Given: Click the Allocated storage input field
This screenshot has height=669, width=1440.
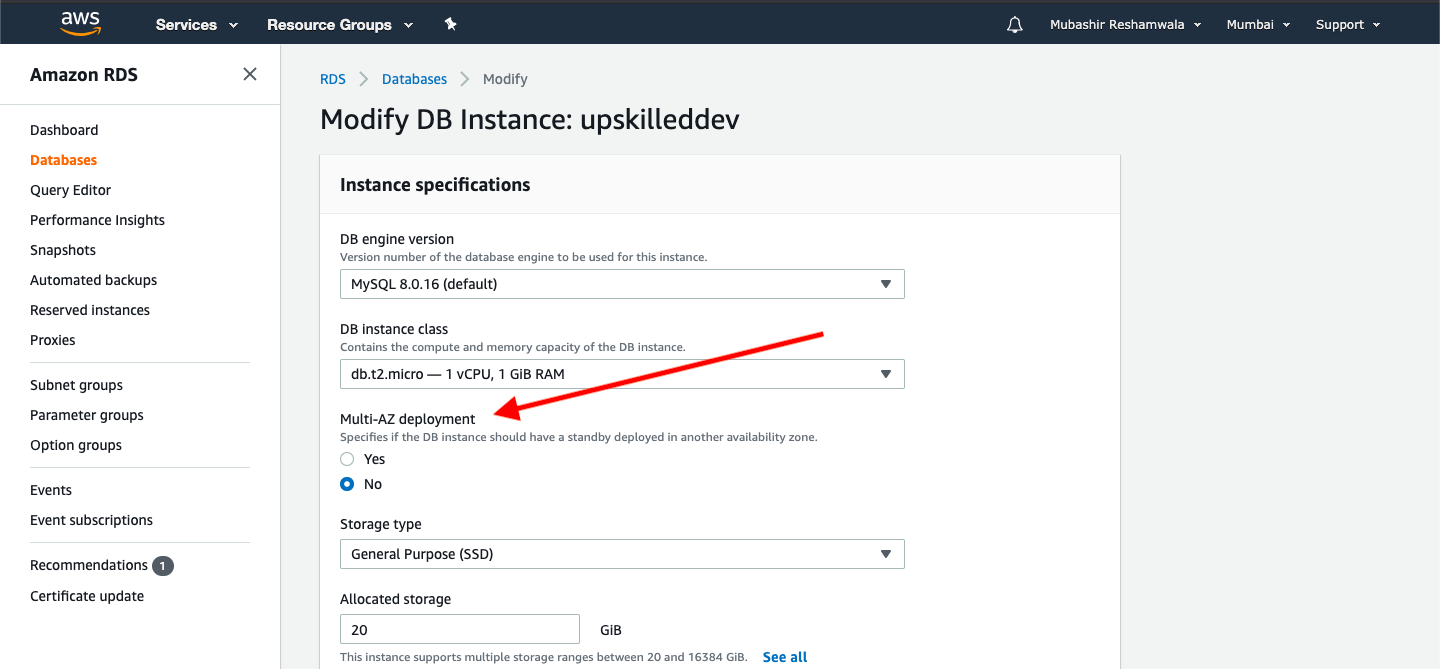Looking at the screenshot, I should [460, 629].
